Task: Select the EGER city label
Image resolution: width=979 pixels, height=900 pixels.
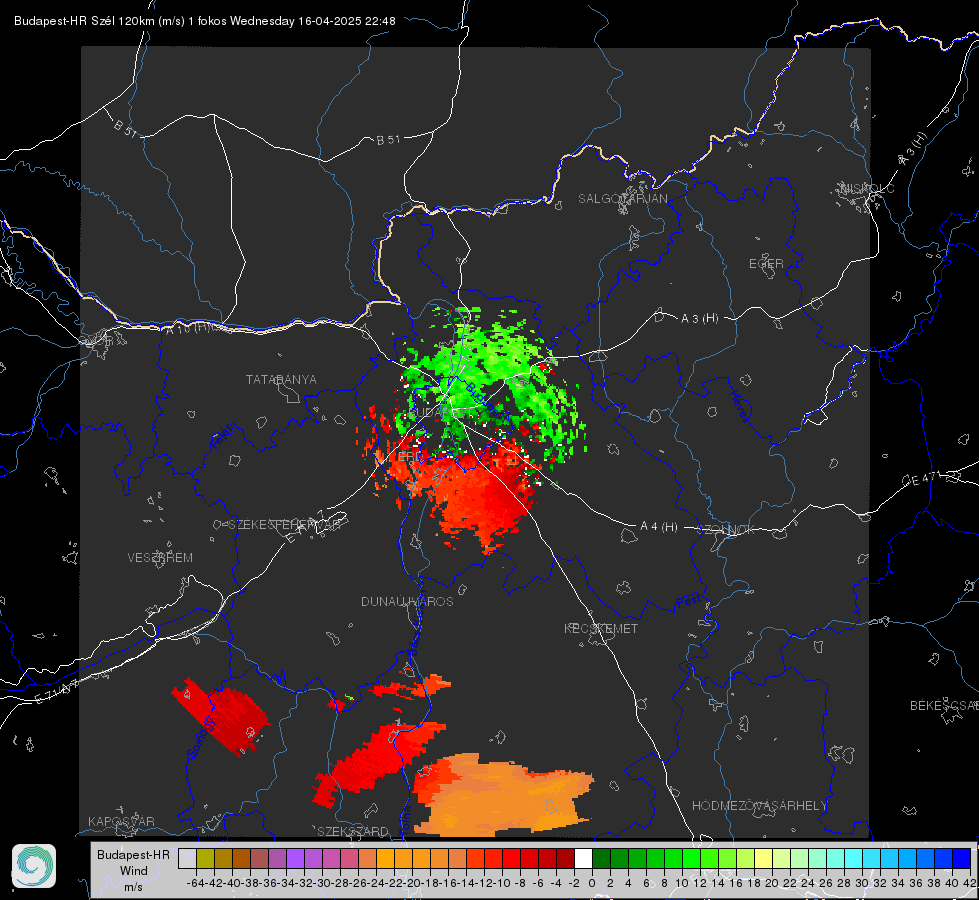Action: (766, 264)
